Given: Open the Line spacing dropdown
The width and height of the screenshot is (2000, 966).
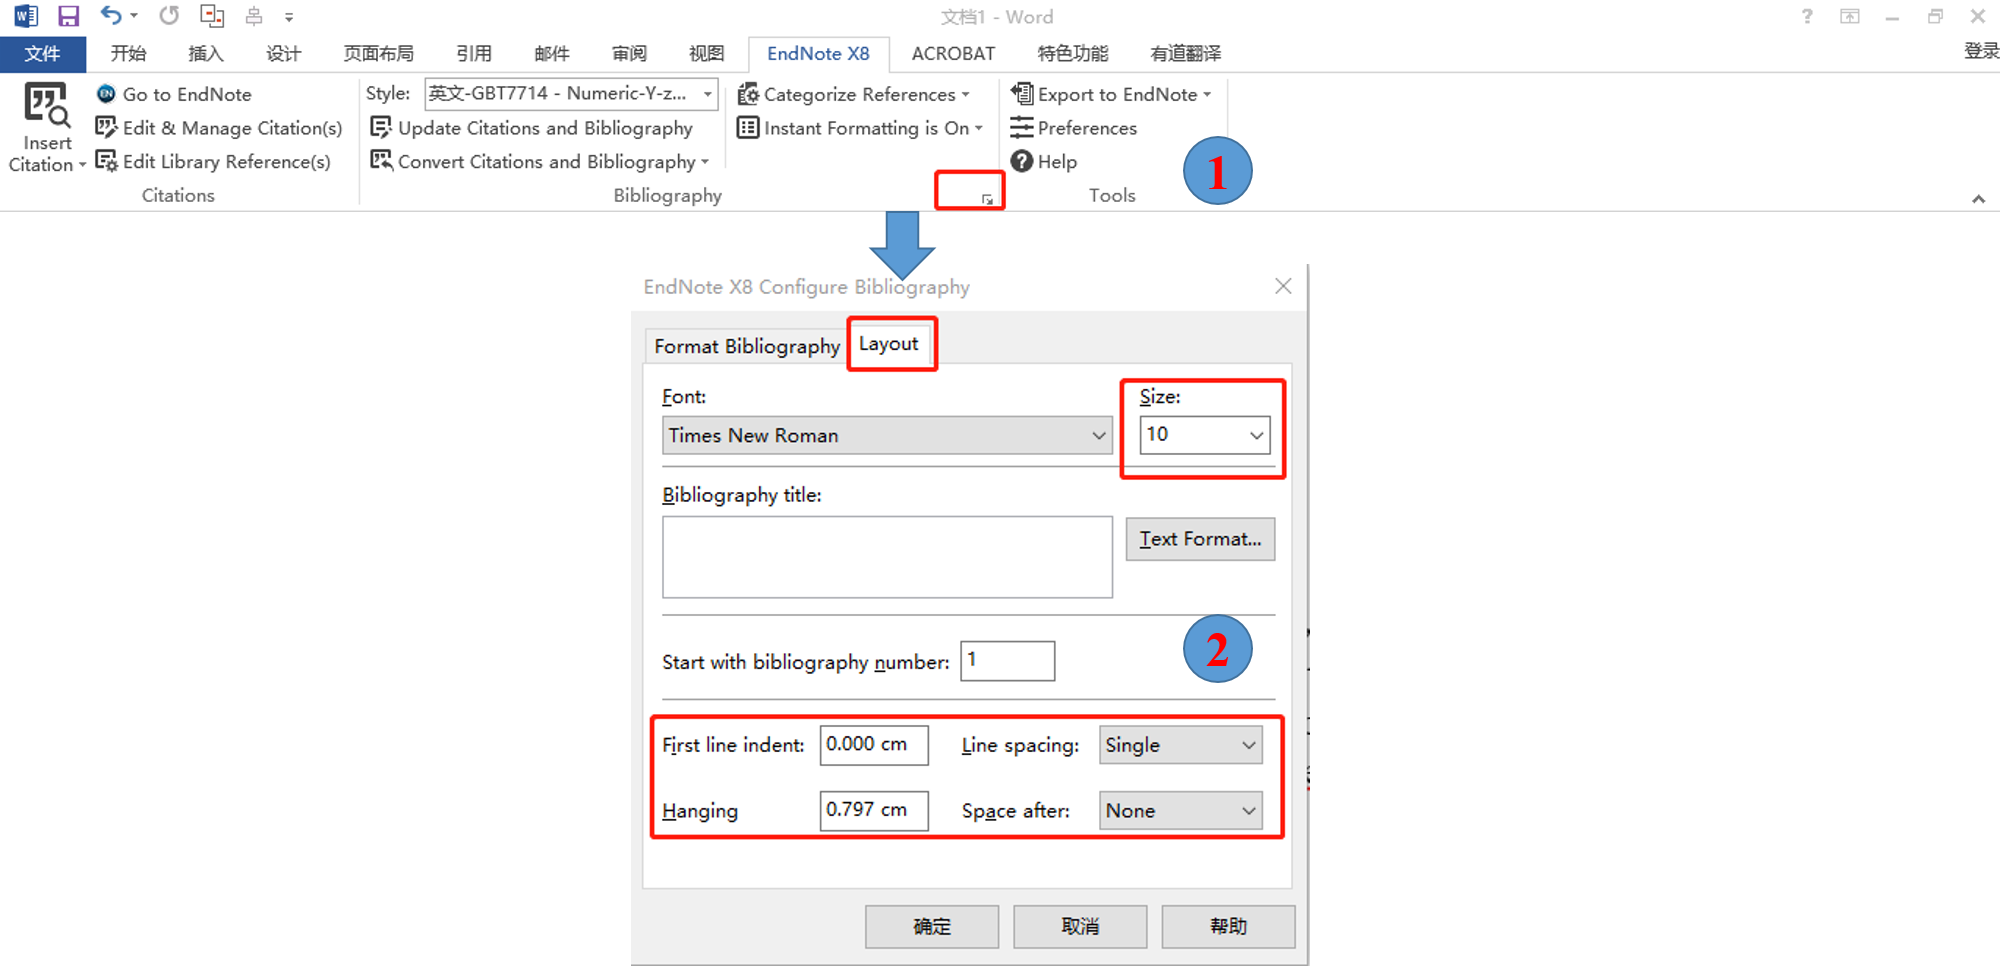Looking at the screenshot, I should (1181, 745).
